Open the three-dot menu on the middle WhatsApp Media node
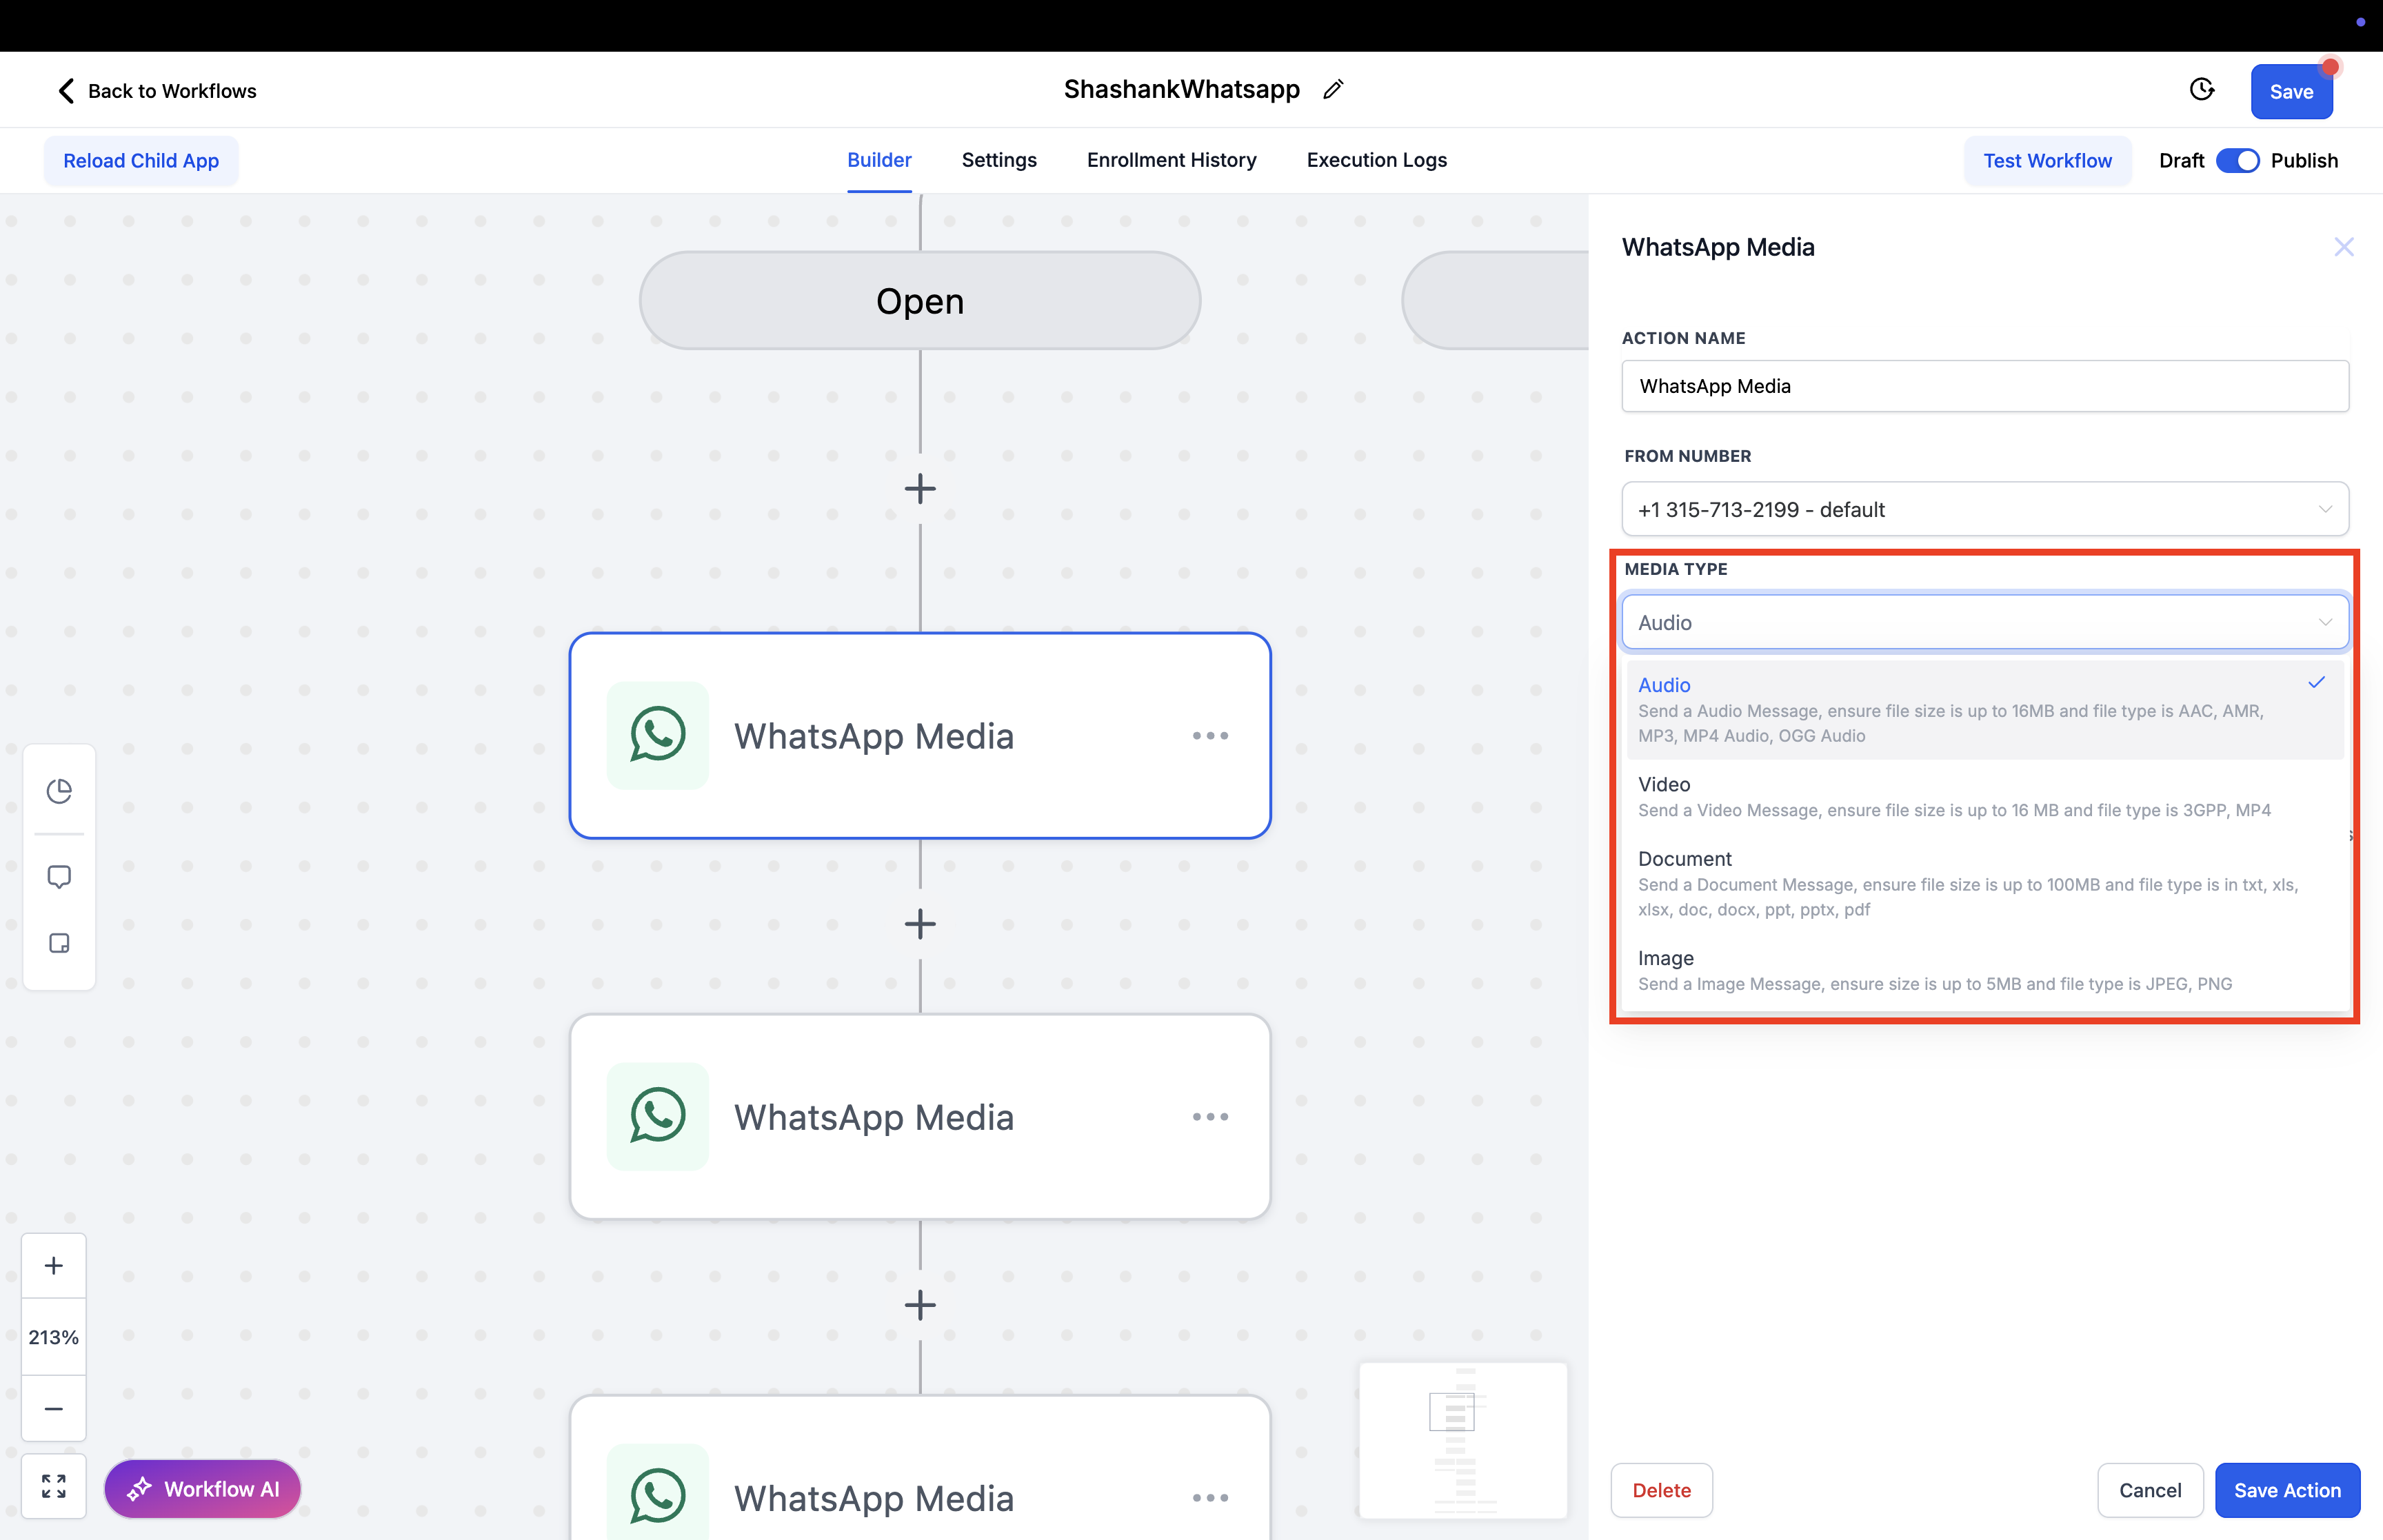Screen dimensions: 2383x1540 (1210, 1117)
